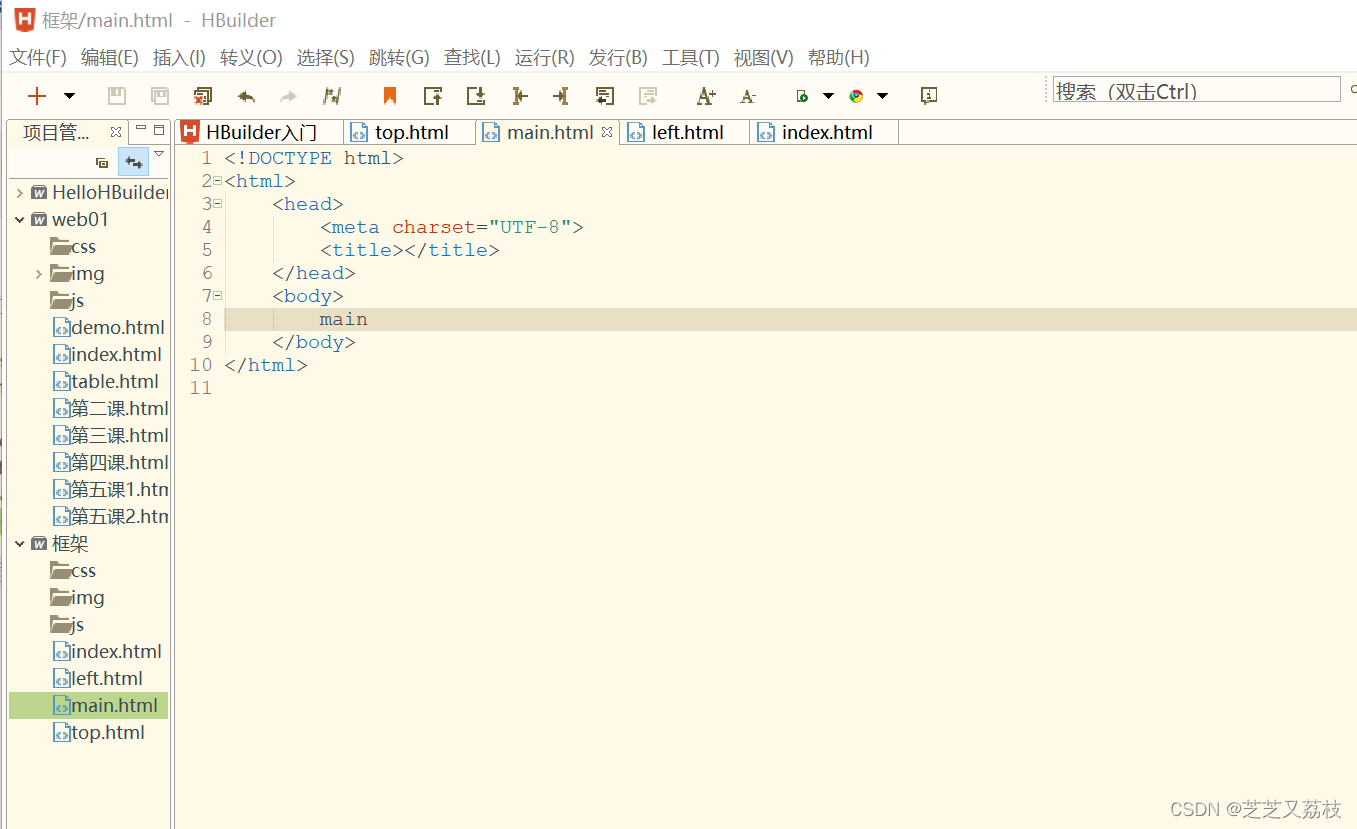Increase editor font size with A+

(706, 96)
